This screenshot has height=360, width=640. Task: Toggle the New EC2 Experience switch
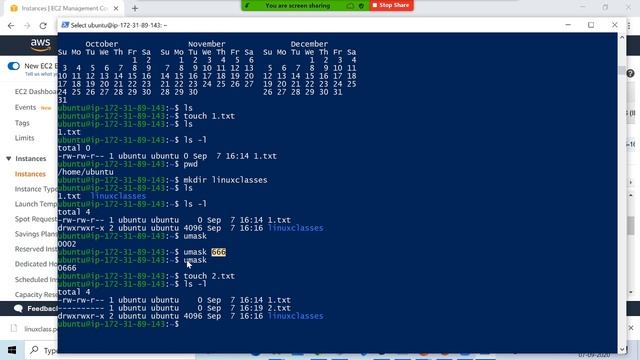point(13,66)
